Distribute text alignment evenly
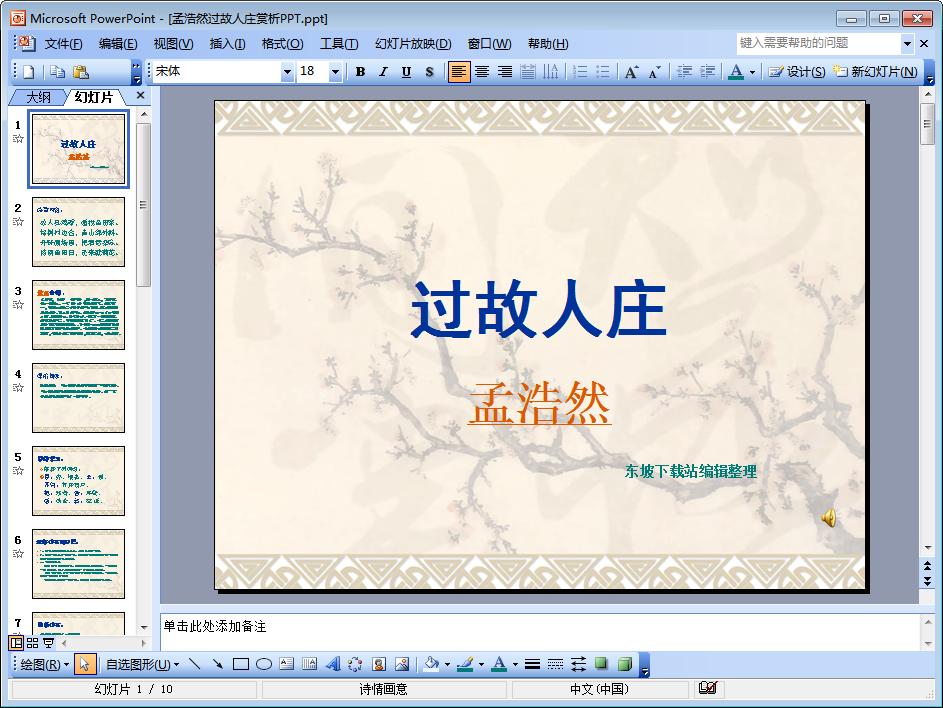Image resolution: width=943 pixels, height=708 pixels. 527,72
